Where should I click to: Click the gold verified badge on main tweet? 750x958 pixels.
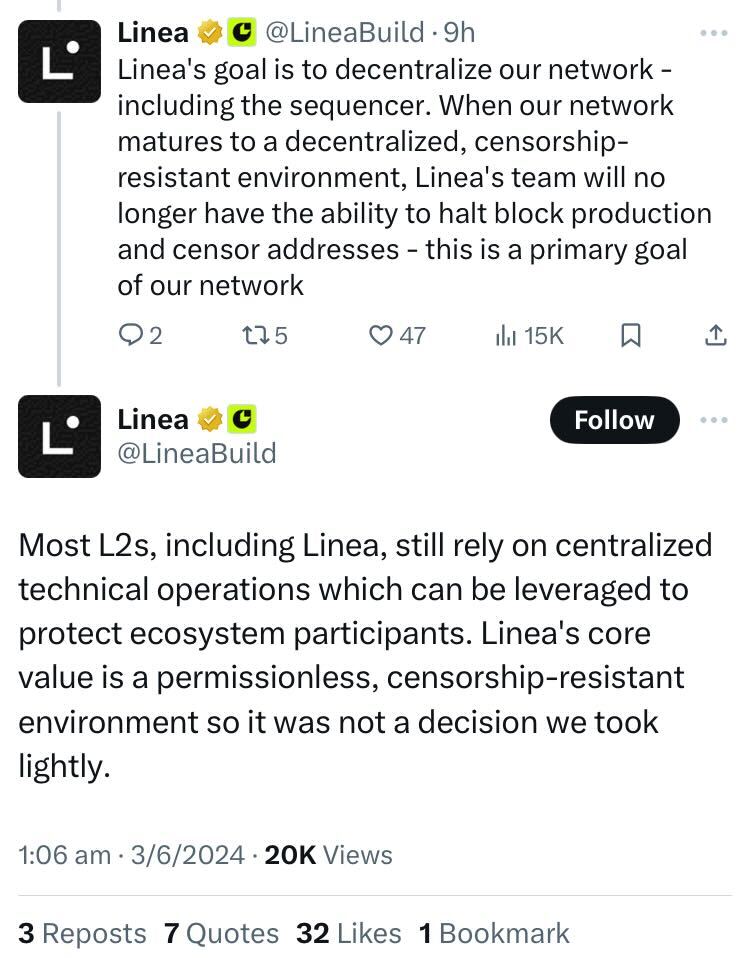209,418
